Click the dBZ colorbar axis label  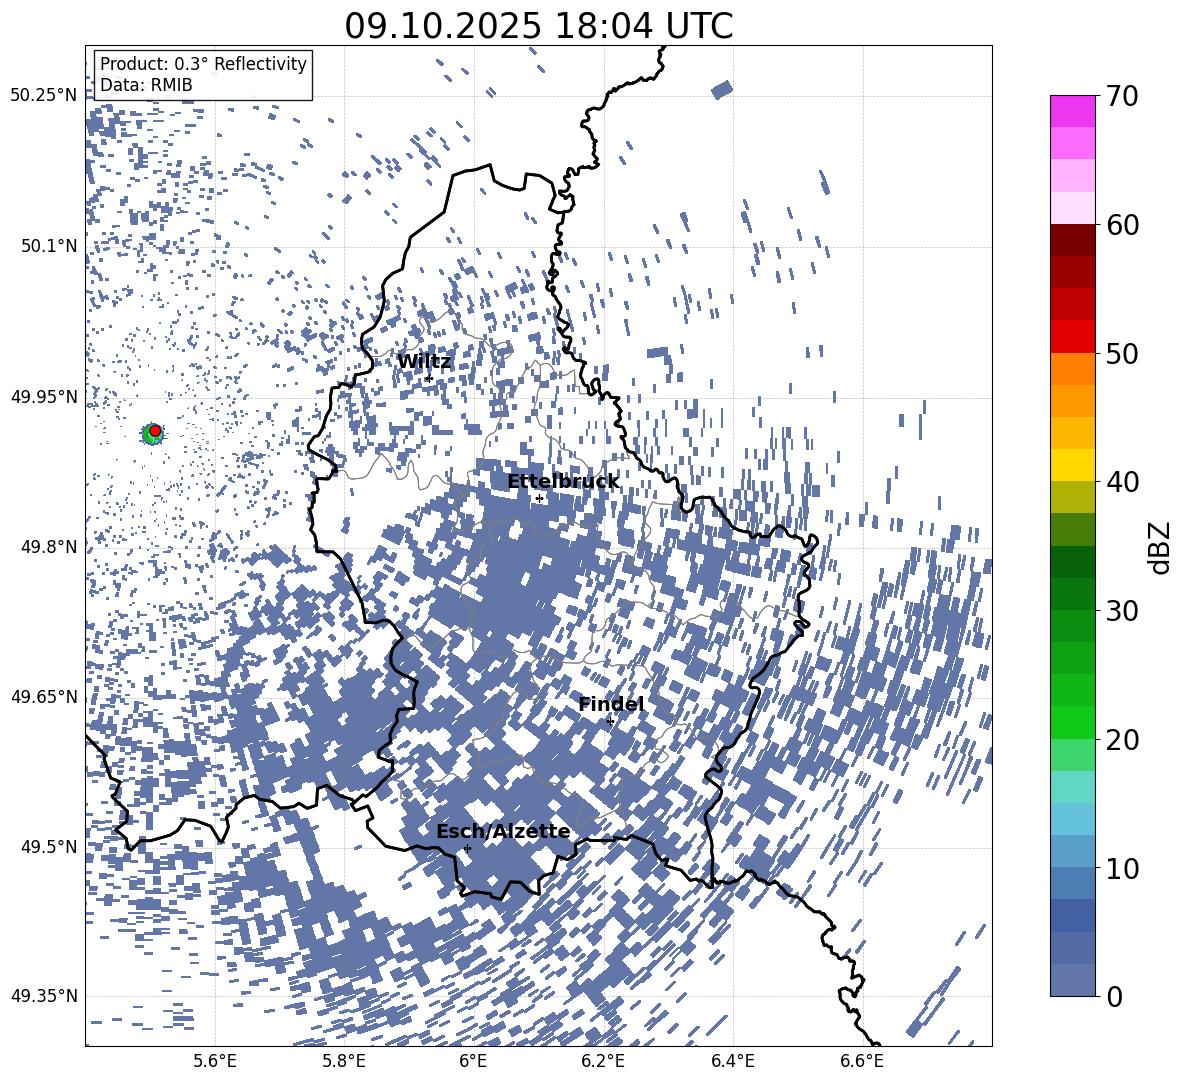pos(1160,547)
